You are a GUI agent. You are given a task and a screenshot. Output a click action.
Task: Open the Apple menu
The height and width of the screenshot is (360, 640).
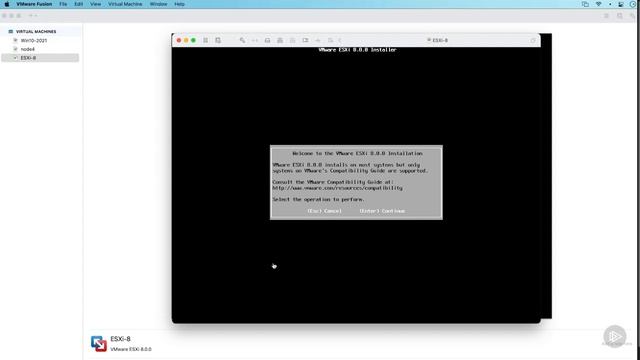tap(7, 4)
